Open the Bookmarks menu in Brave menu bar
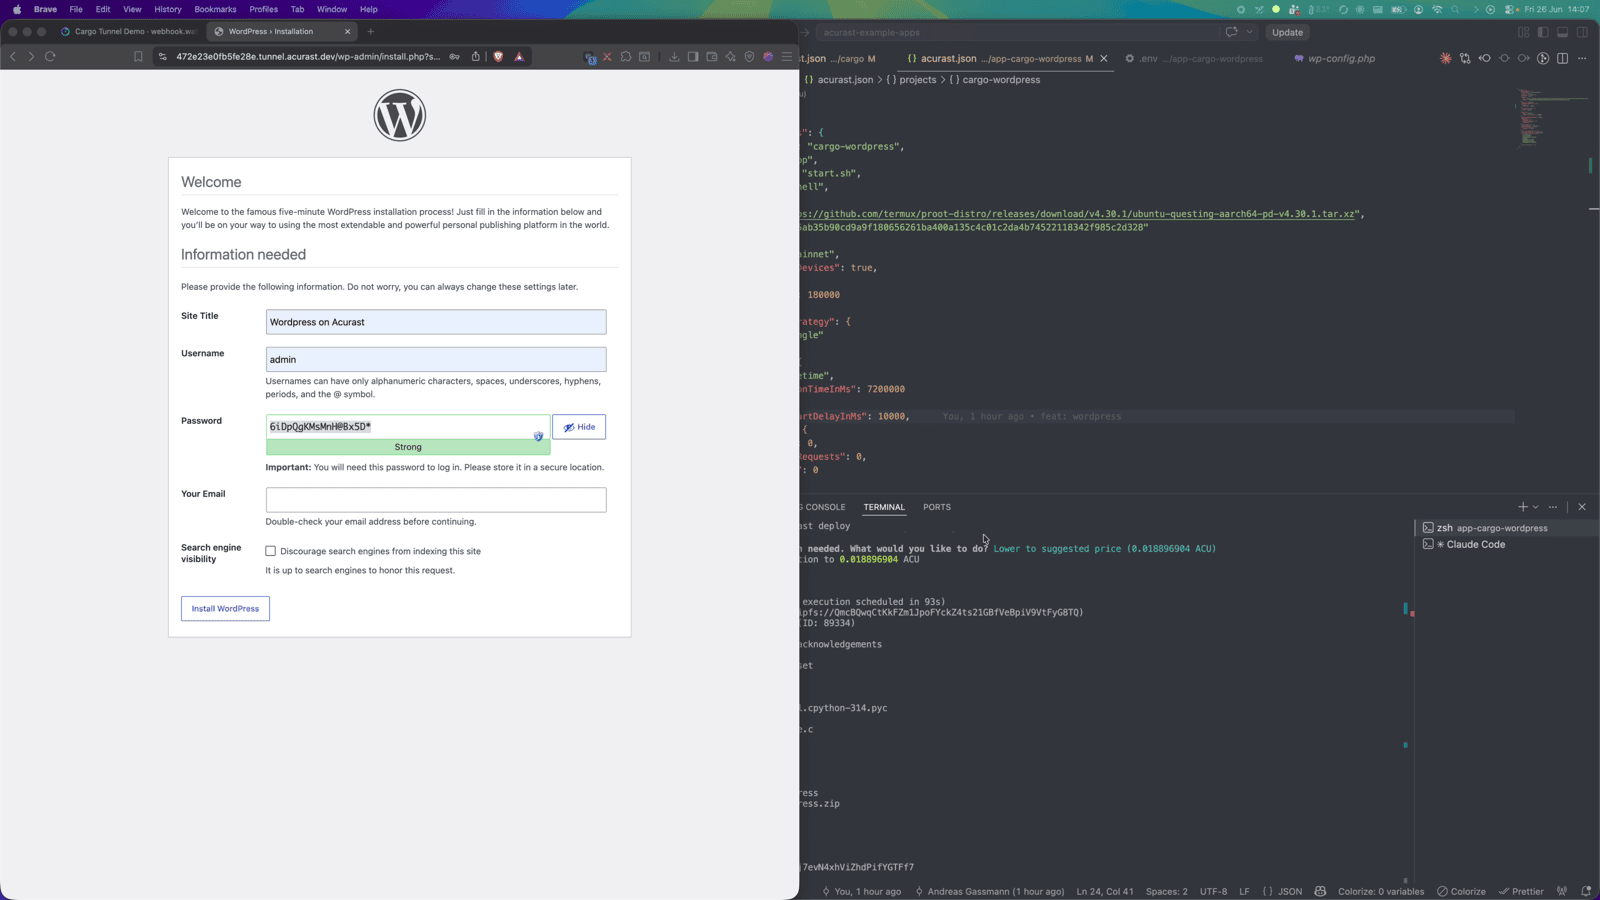This screenshot has width=1600, height=900. coord(215,9)
